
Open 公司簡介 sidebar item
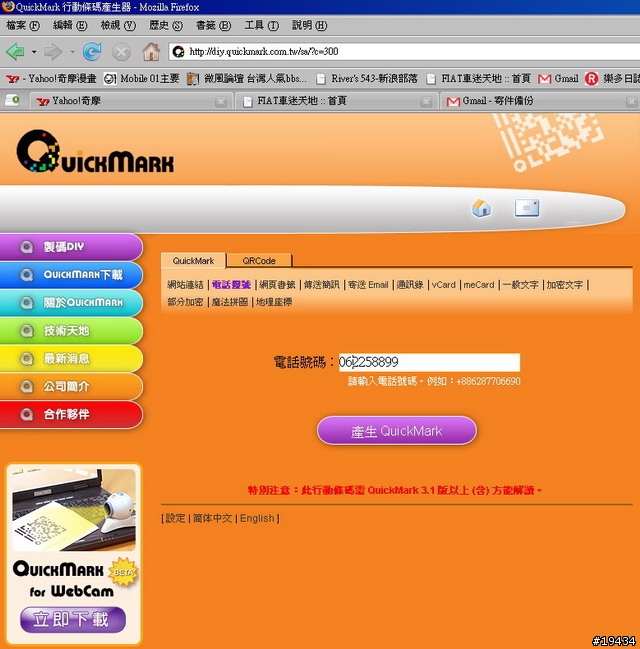tap(71, 386)
